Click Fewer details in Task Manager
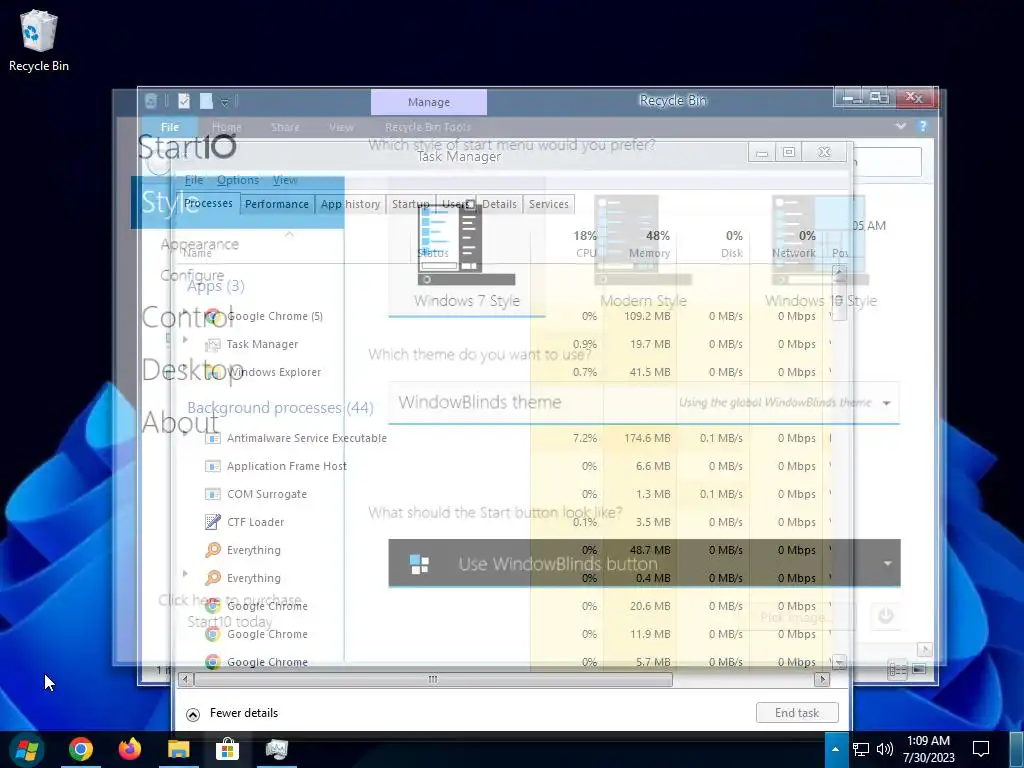This screenshot has width=1024, height=768. [232, 713]
